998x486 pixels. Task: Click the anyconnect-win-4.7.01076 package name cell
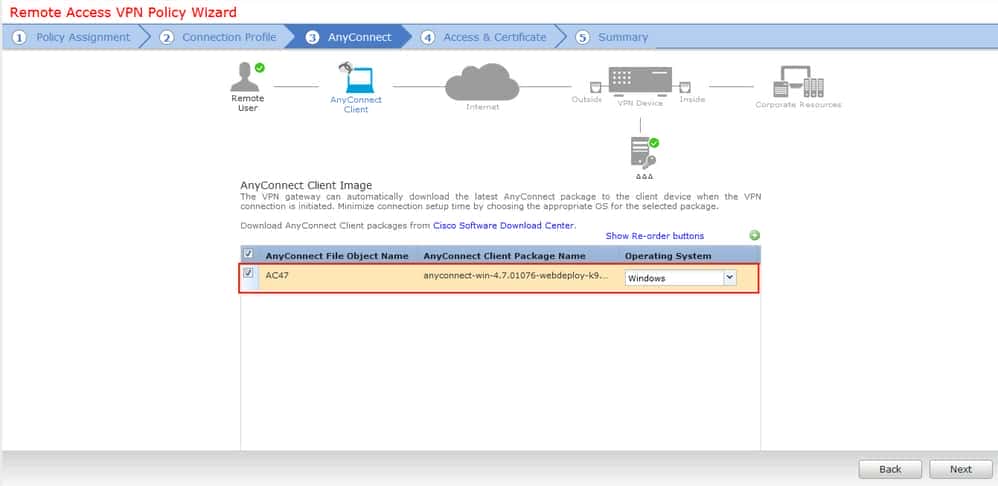pos(516,277)
